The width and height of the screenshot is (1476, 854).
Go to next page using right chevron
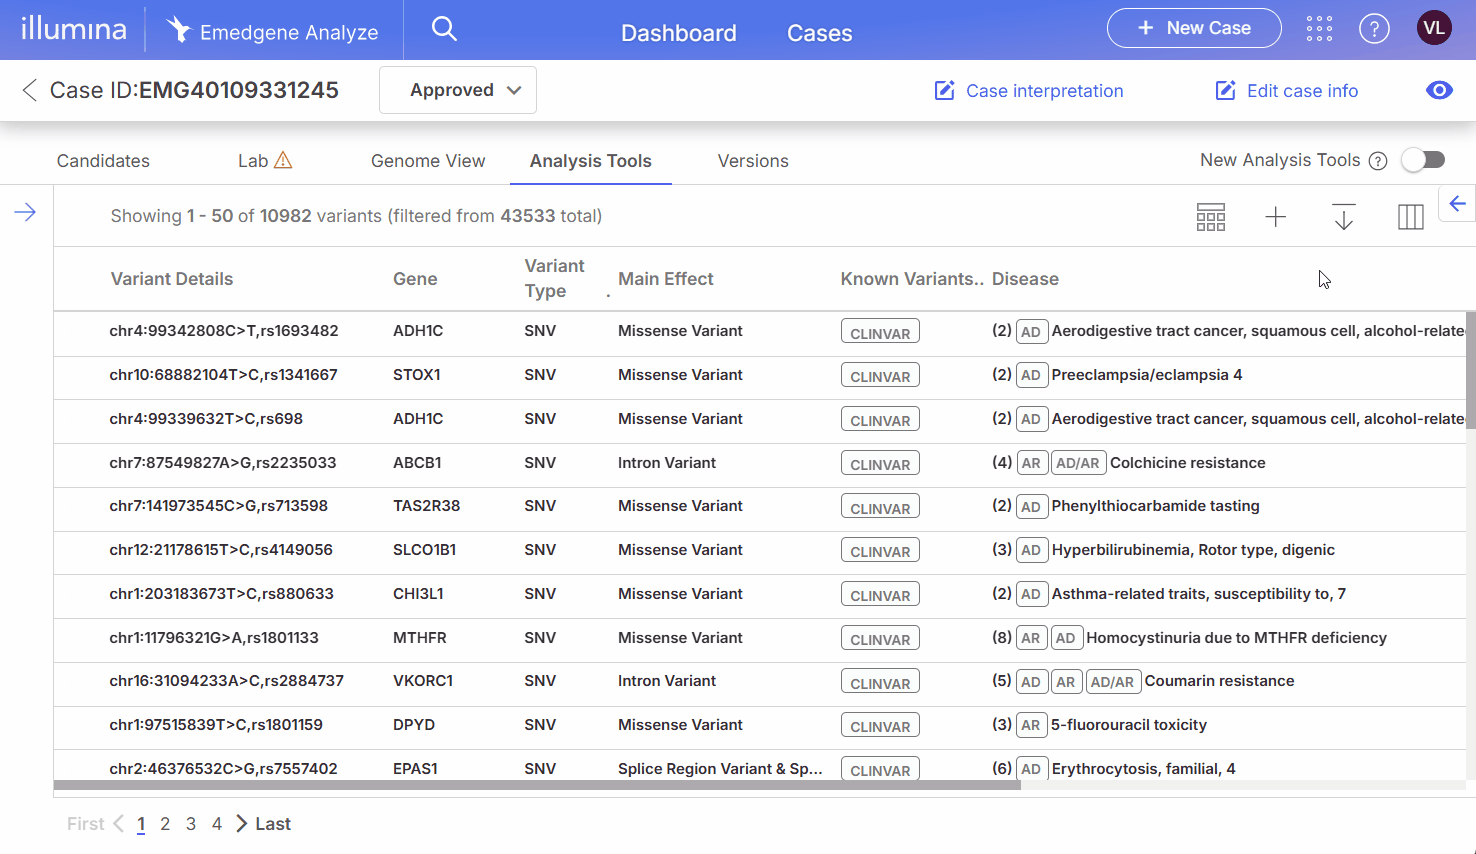point(241,823)
